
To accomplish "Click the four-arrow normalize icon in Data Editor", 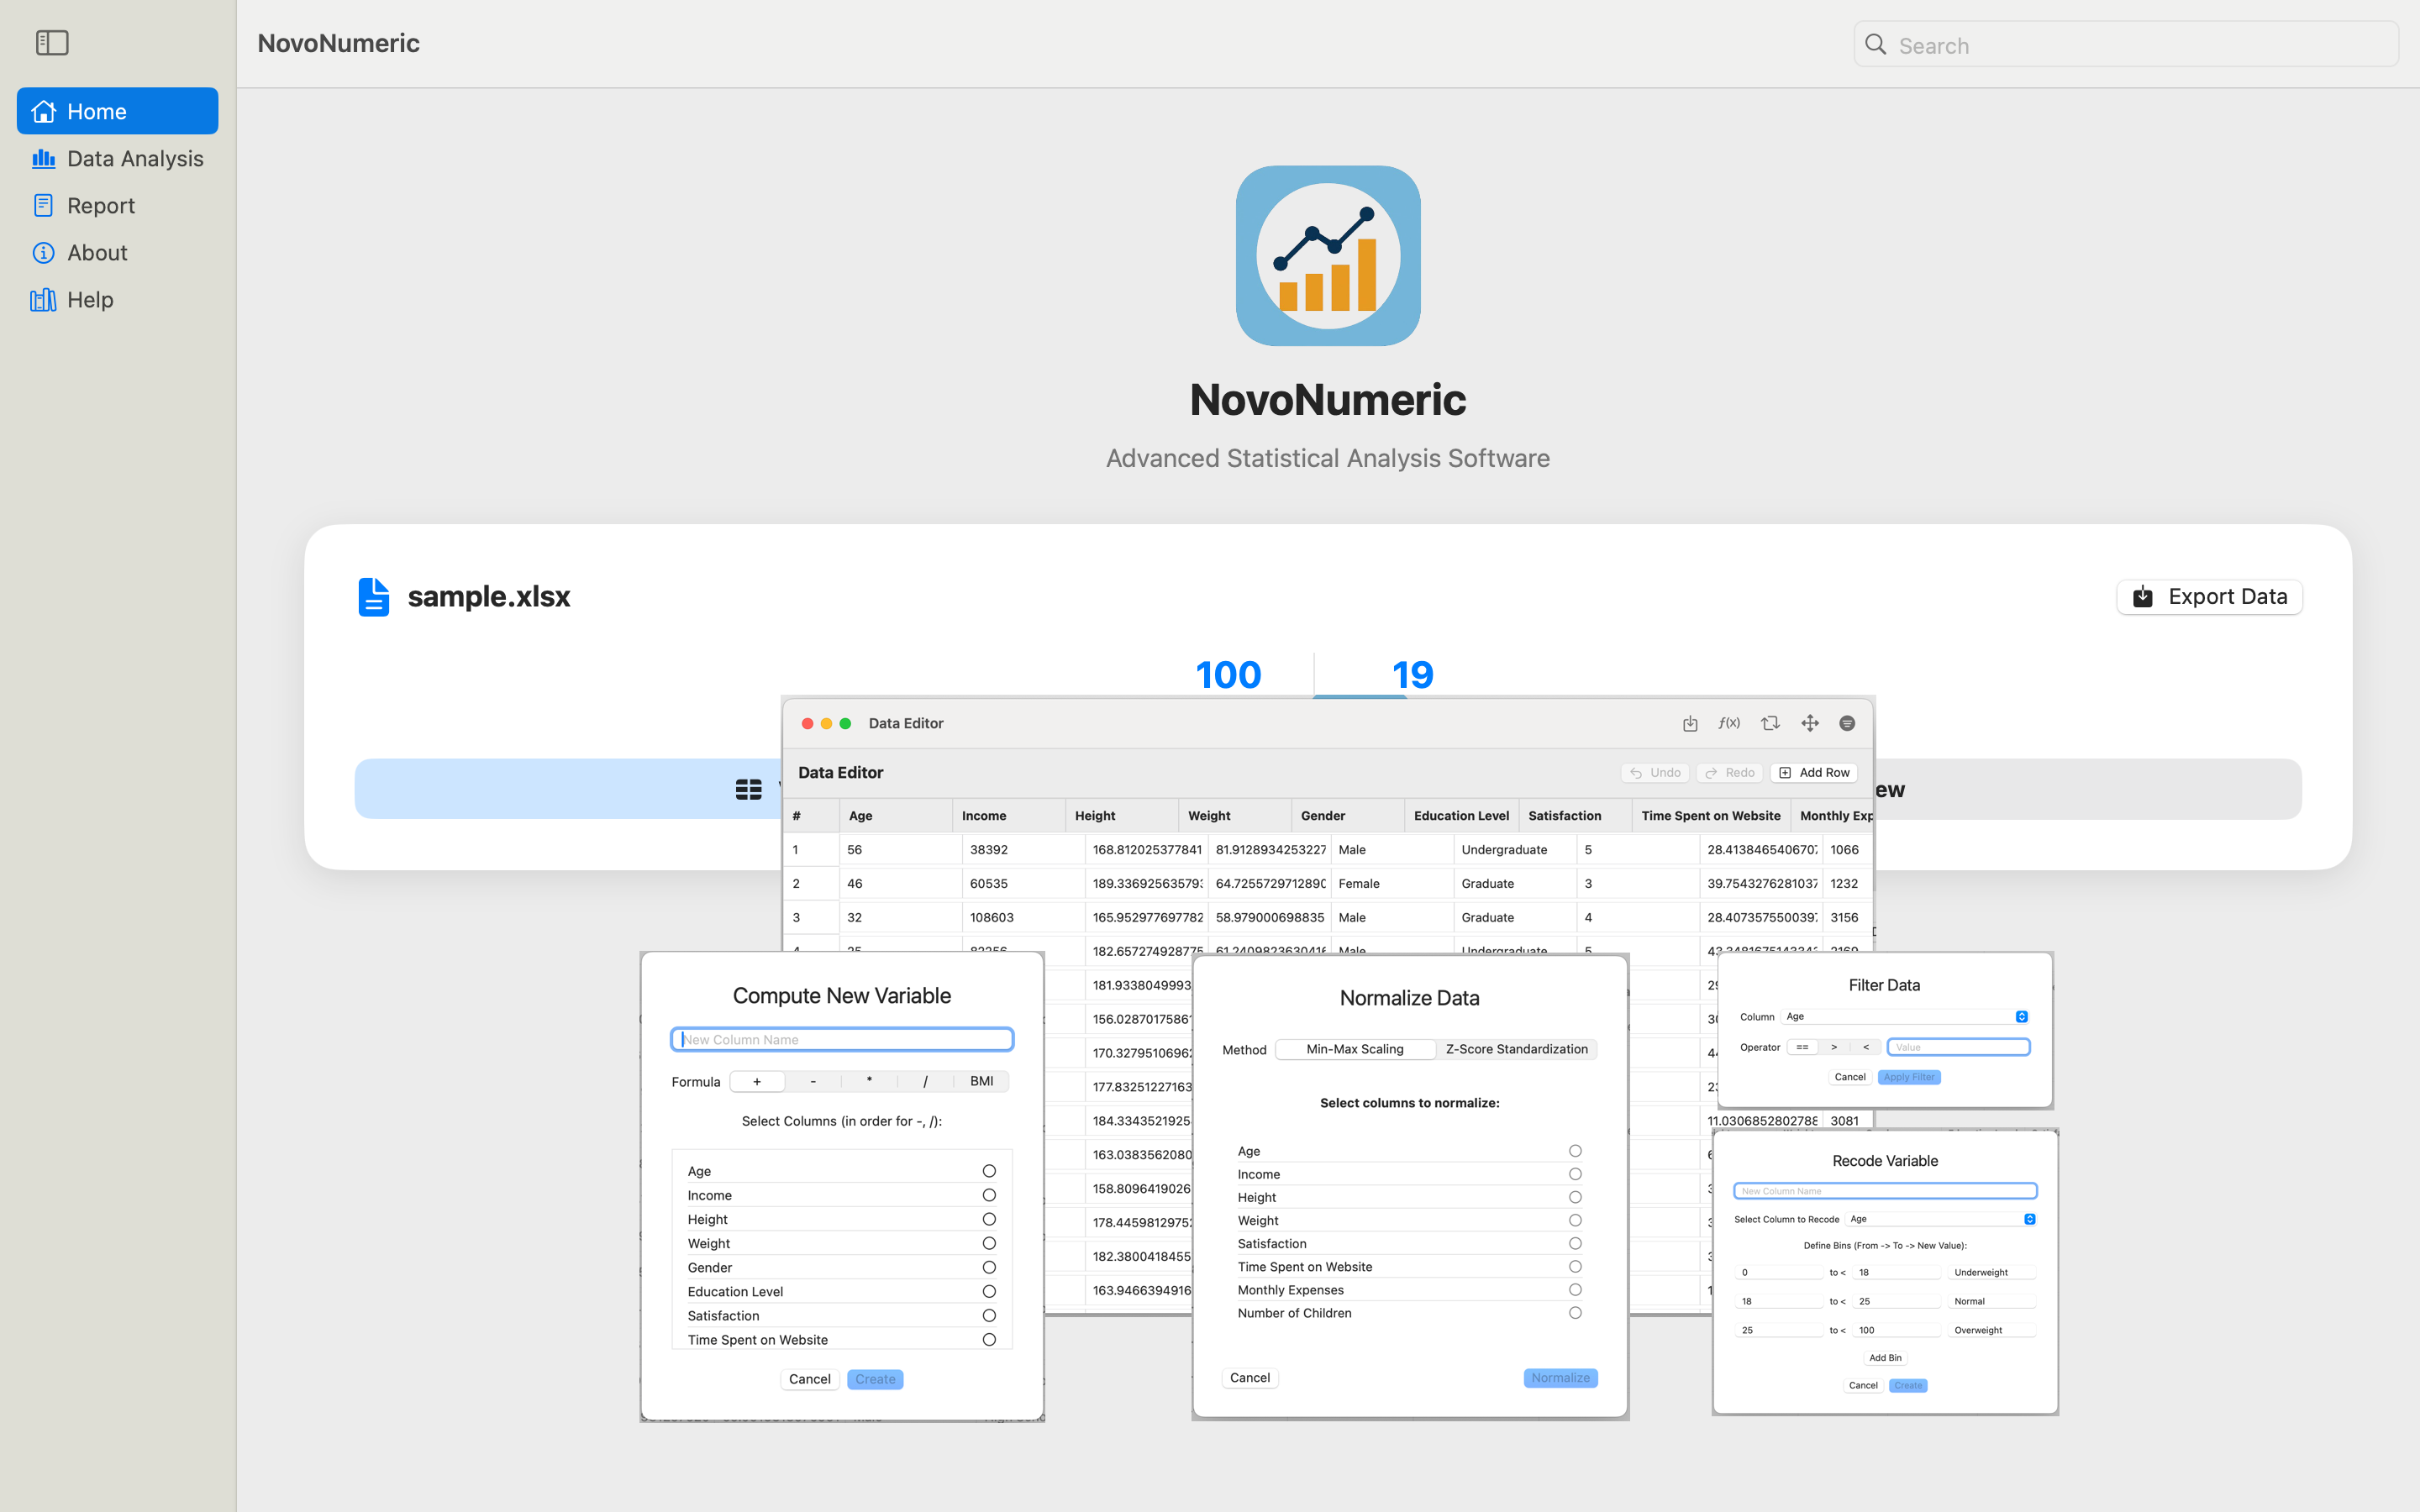I will pyautogui.click(x=1810, y=723).
